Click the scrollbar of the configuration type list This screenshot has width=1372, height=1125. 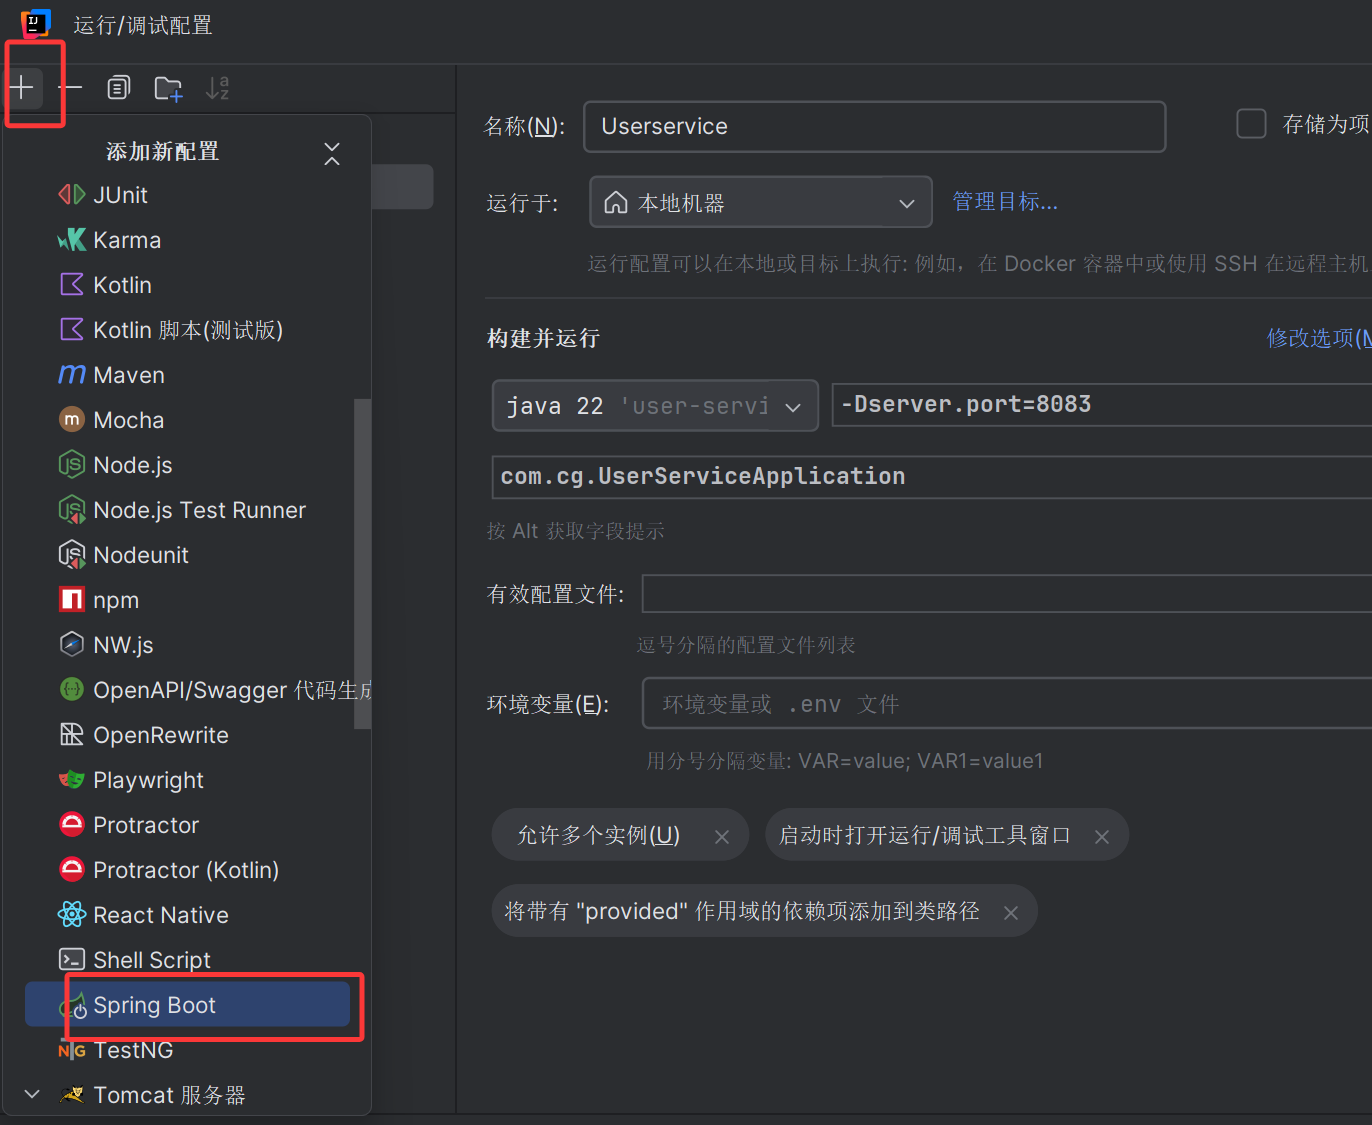[362, 564]
